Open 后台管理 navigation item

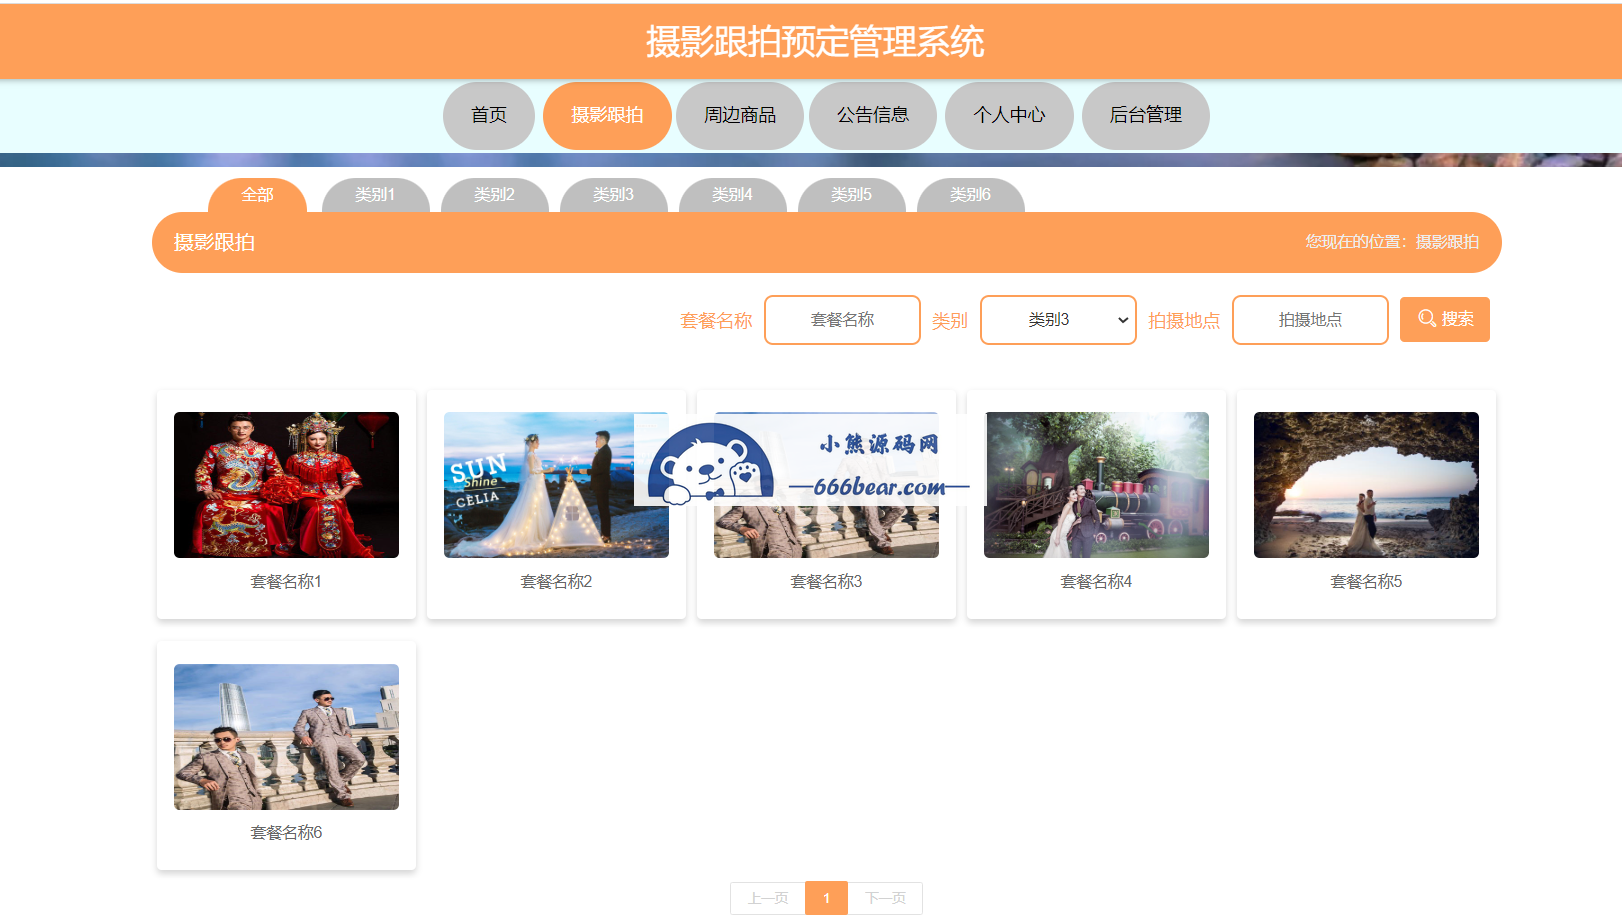point(1146,116)
